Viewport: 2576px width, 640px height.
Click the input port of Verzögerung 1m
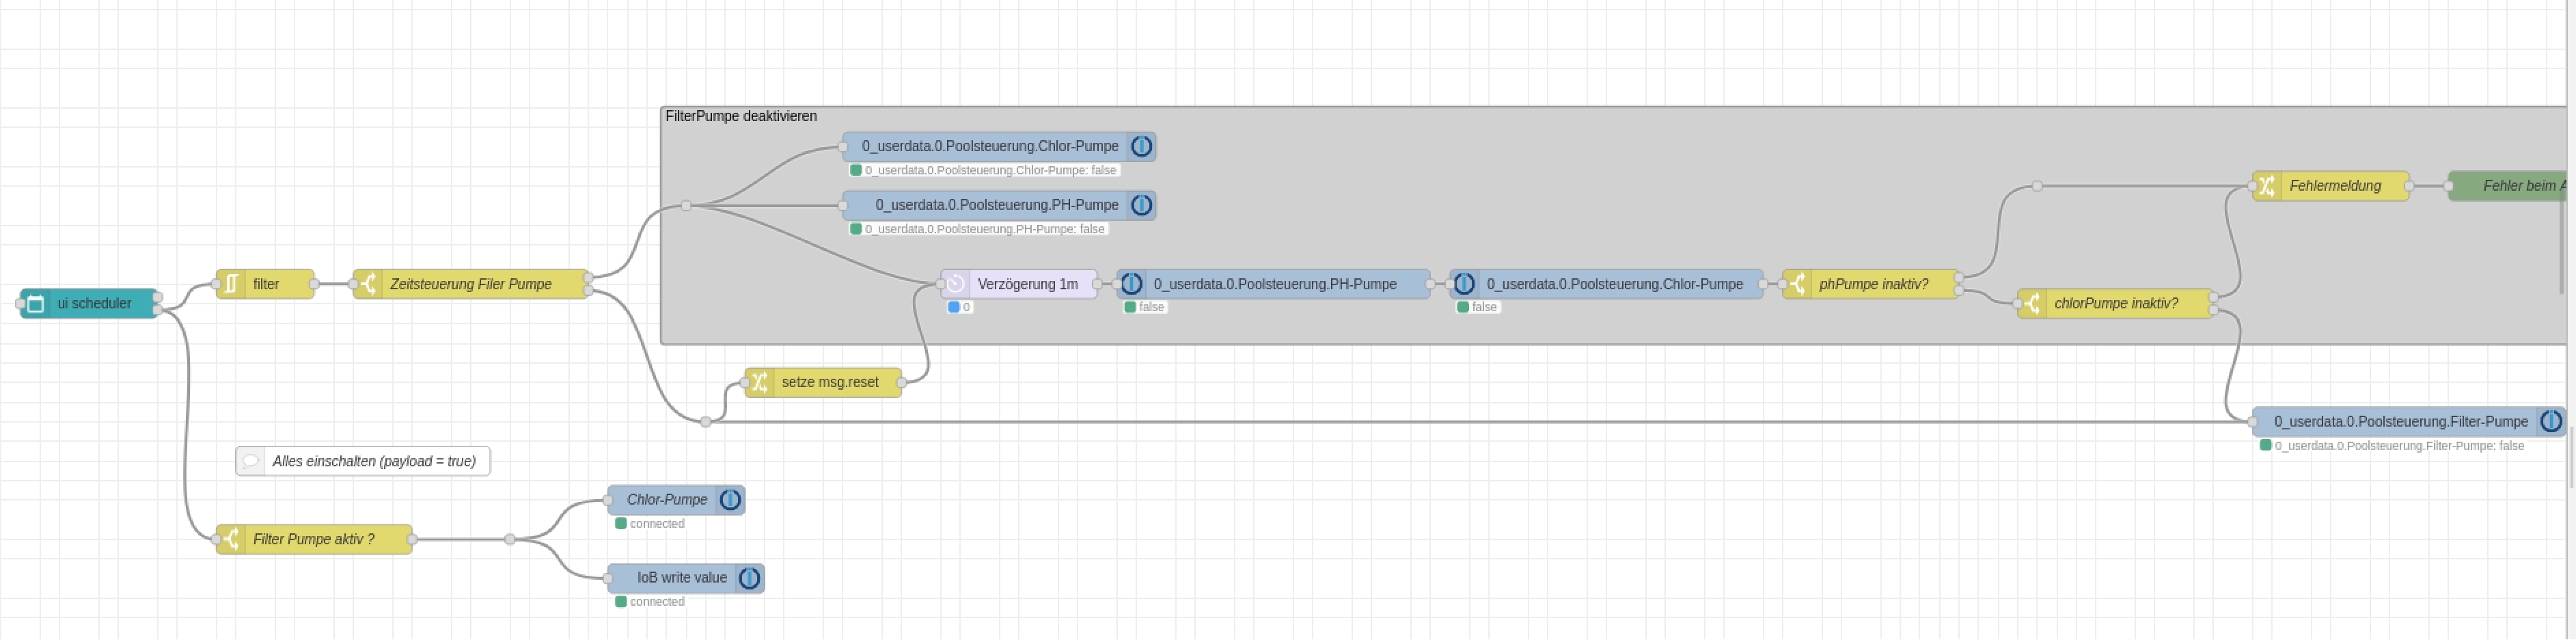tap(941, 284)
